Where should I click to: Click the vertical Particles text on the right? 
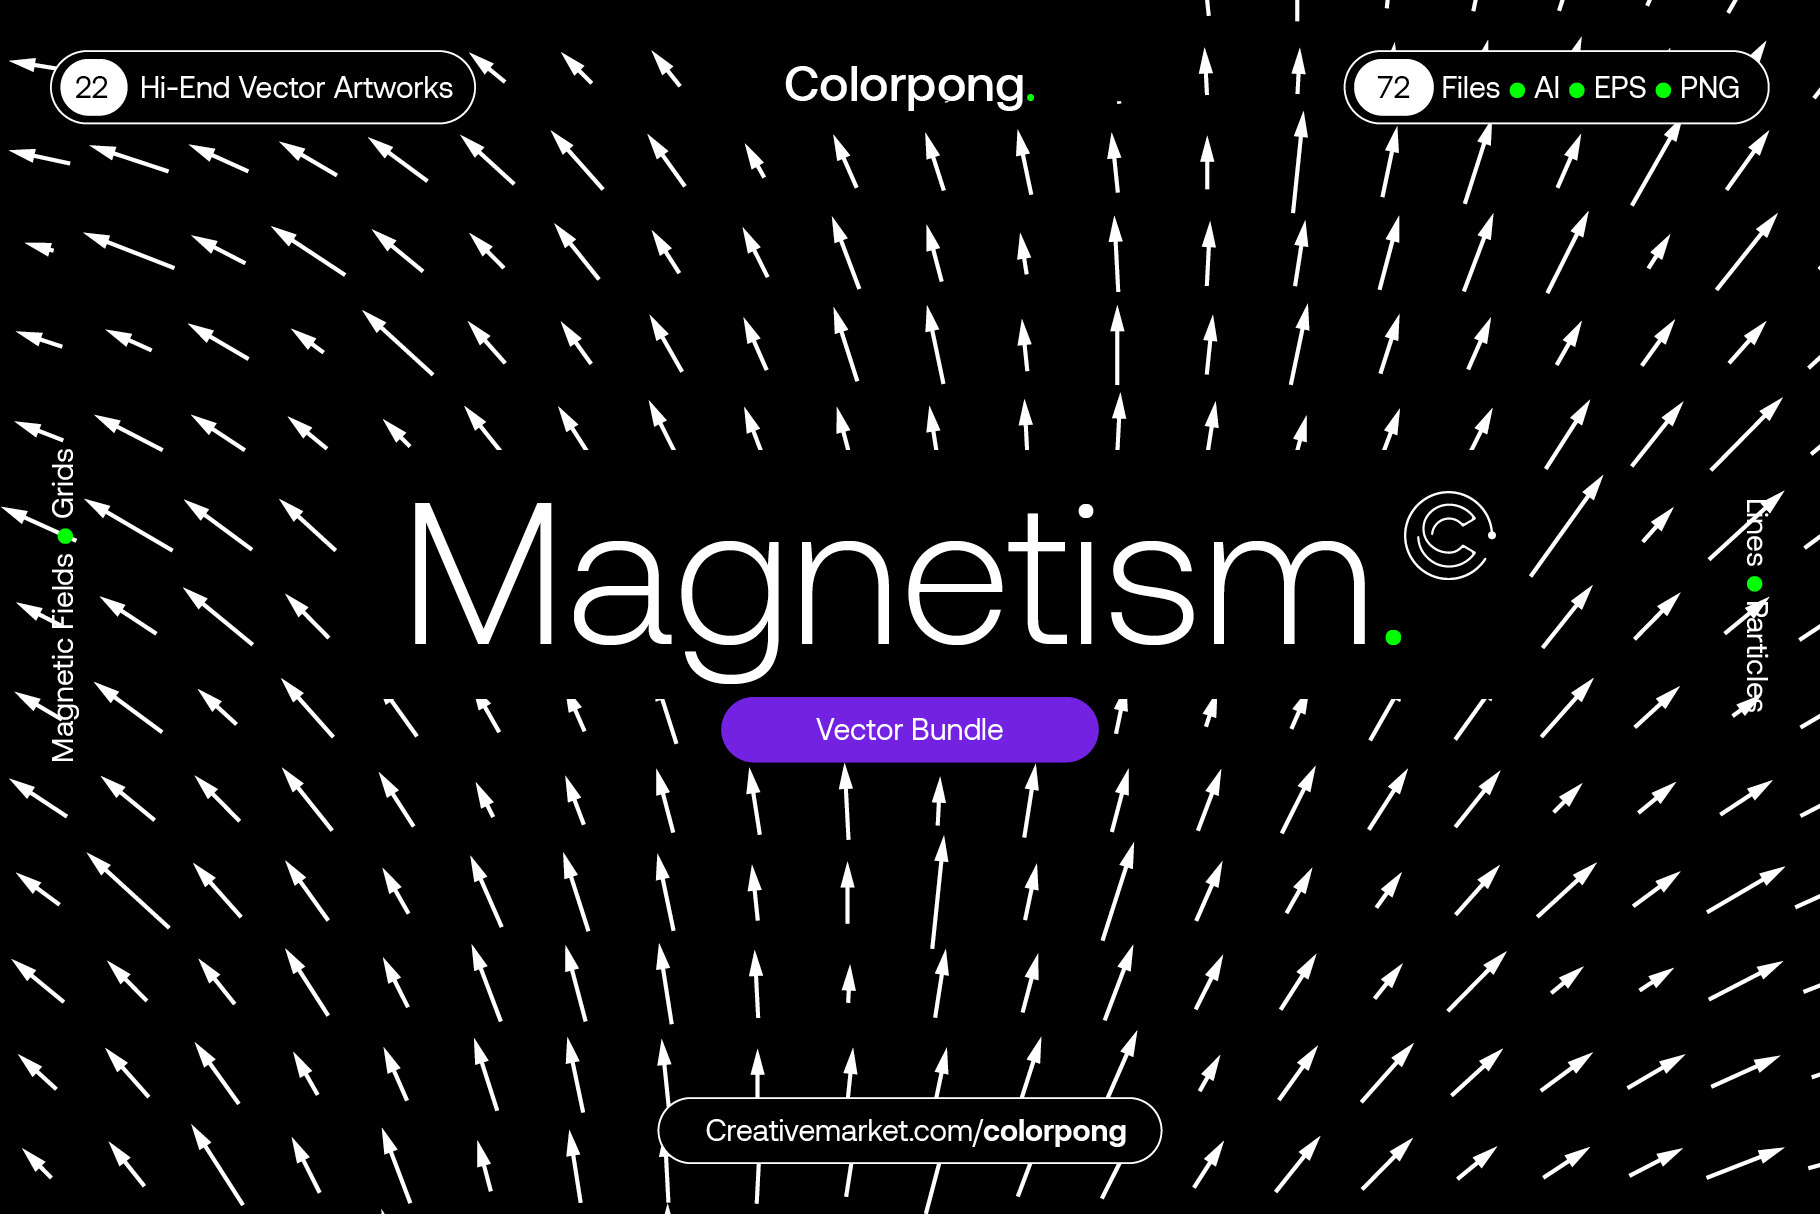(1755, 655)
